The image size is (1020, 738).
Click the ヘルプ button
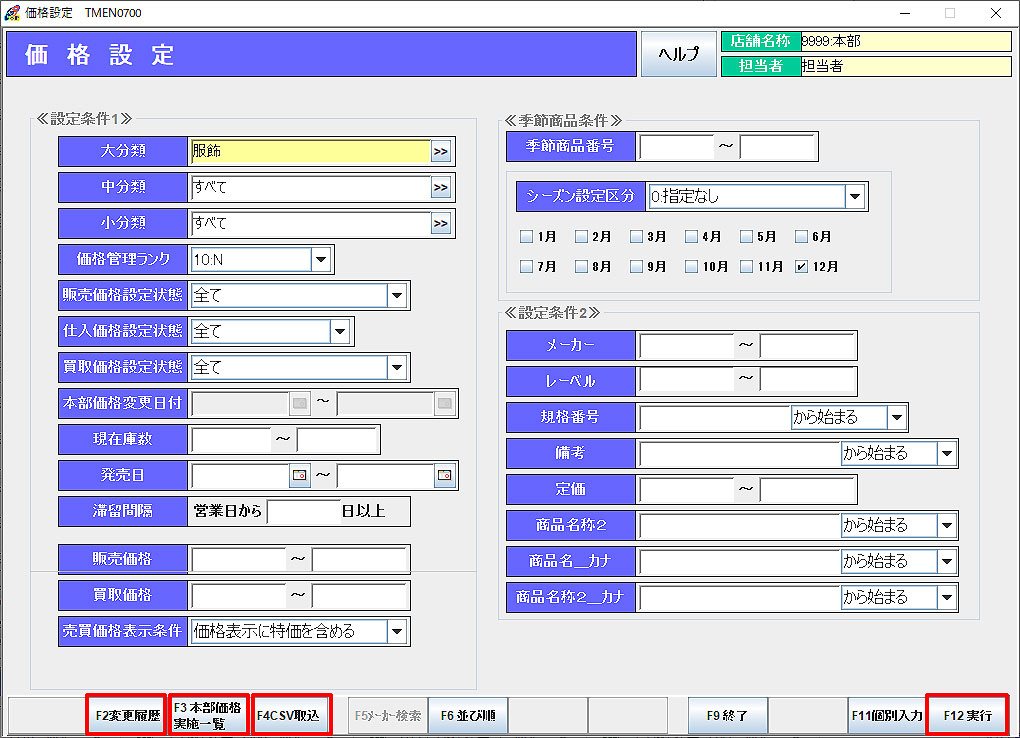[677, 54]
